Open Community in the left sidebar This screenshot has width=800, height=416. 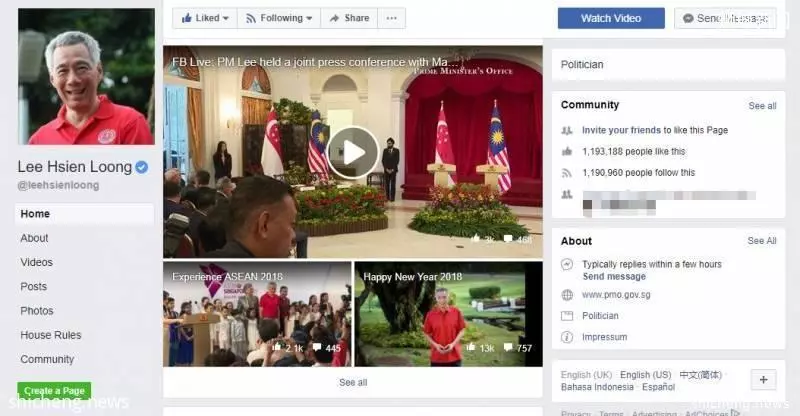click(47, 359)
